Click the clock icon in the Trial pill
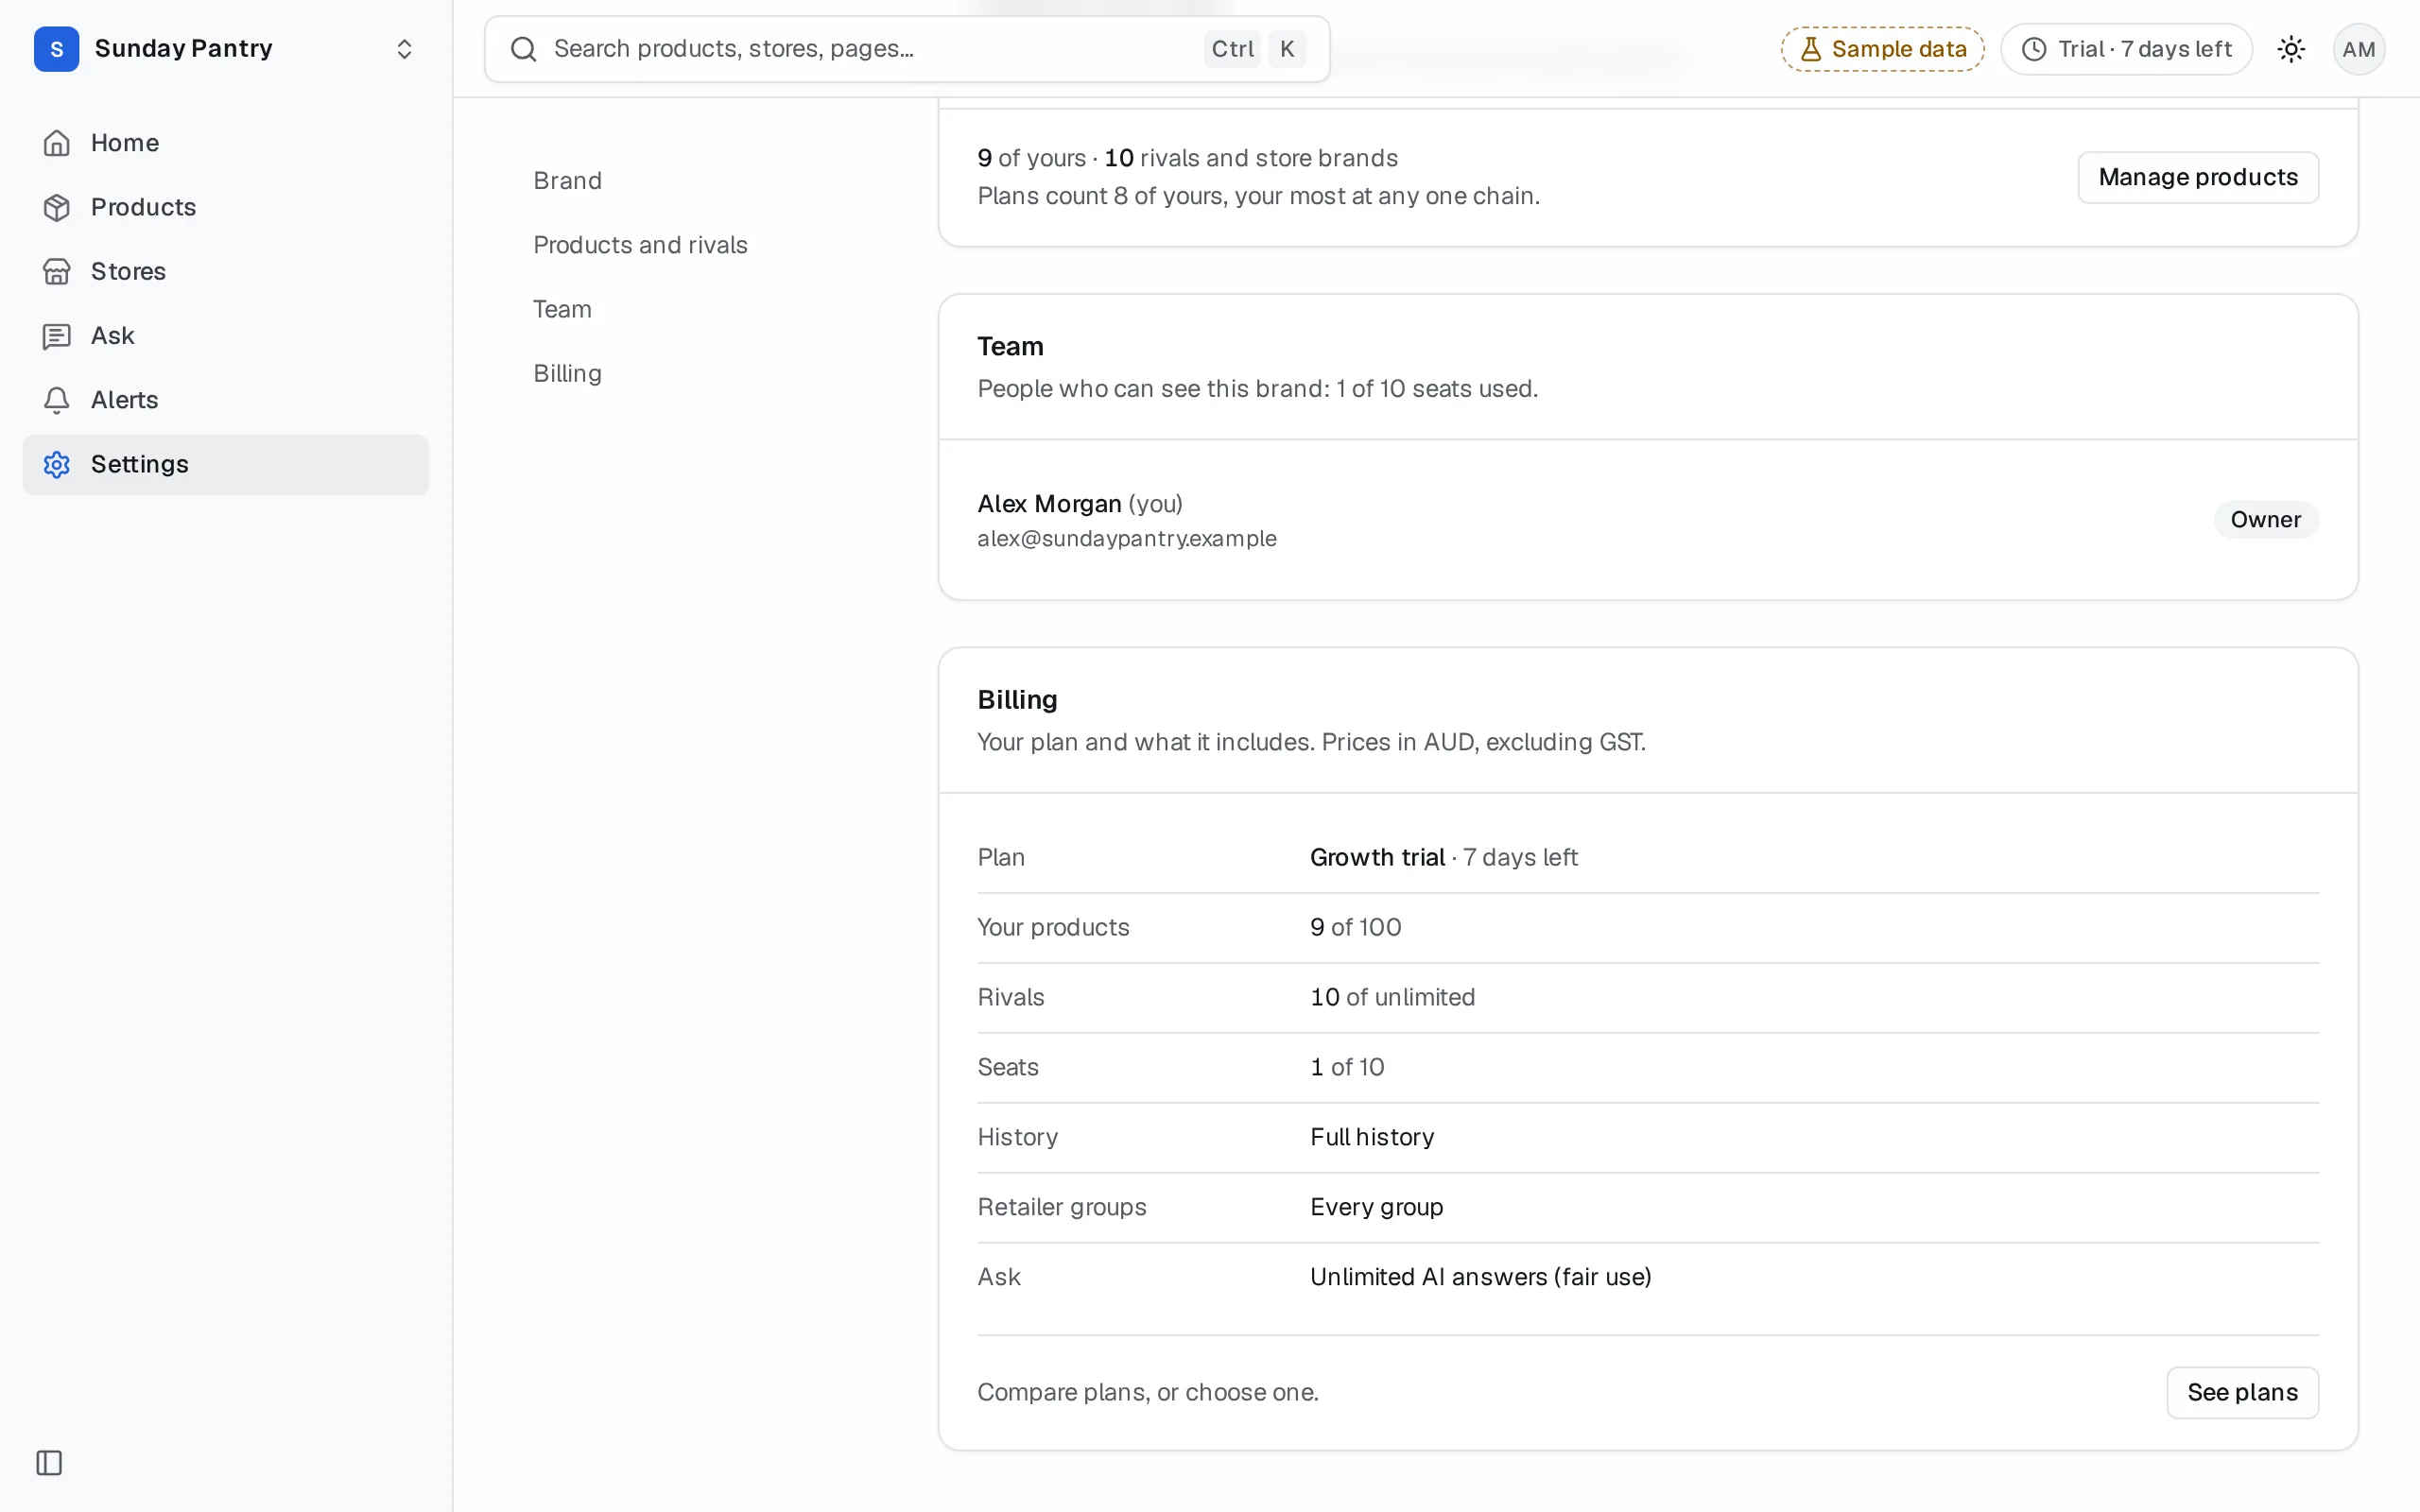This screenshot has height=1512, width=2420. [x=2034, y=49]
